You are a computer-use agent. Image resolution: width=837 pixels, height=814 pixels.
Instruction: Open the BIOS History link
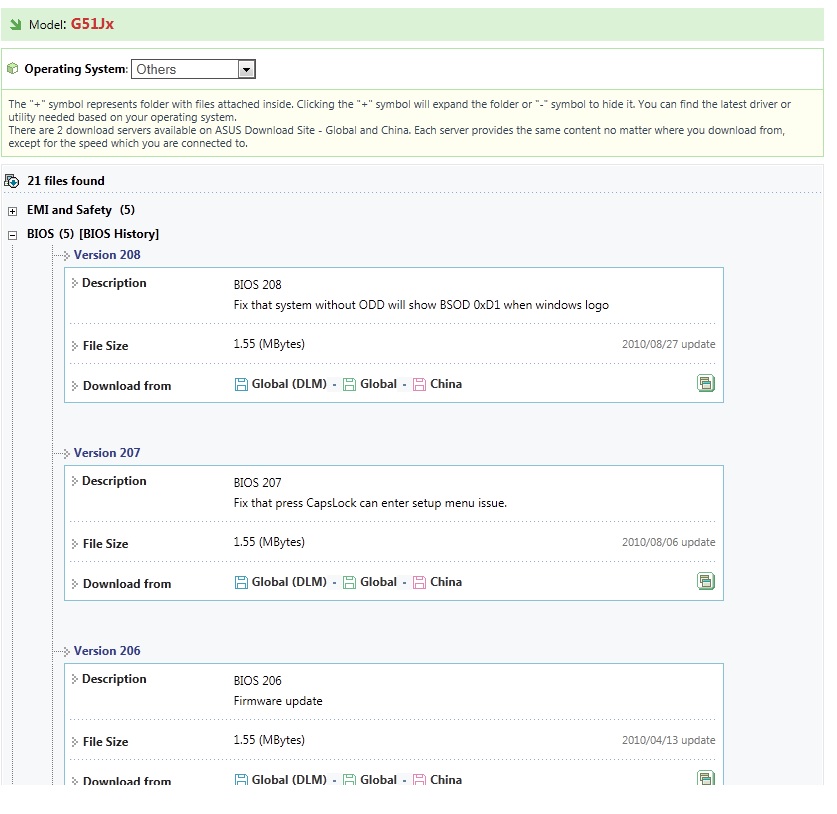pos(120,234)
